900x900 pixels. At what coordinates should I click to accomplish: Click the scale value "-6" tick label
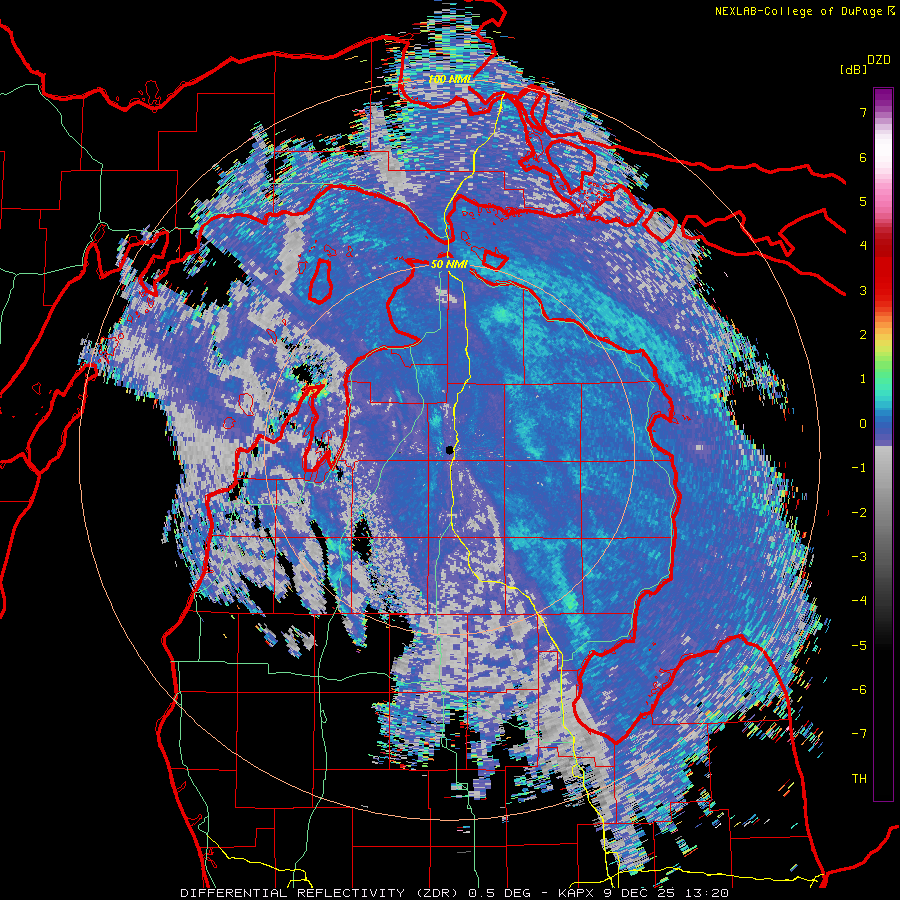tap(859, 689)
